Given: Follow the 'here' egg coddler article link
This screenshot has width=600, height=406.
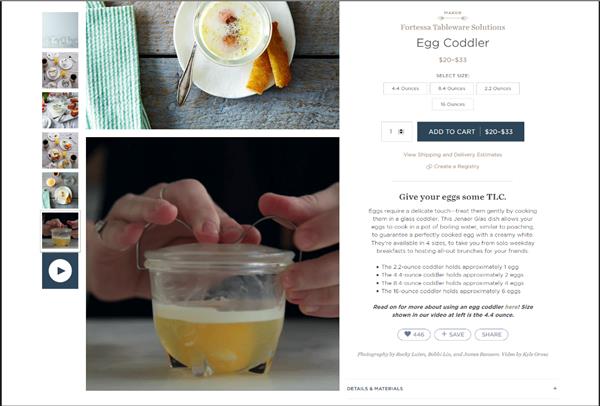Looking at the screenshot, I should pyautogui.click(x=512, y=307).
